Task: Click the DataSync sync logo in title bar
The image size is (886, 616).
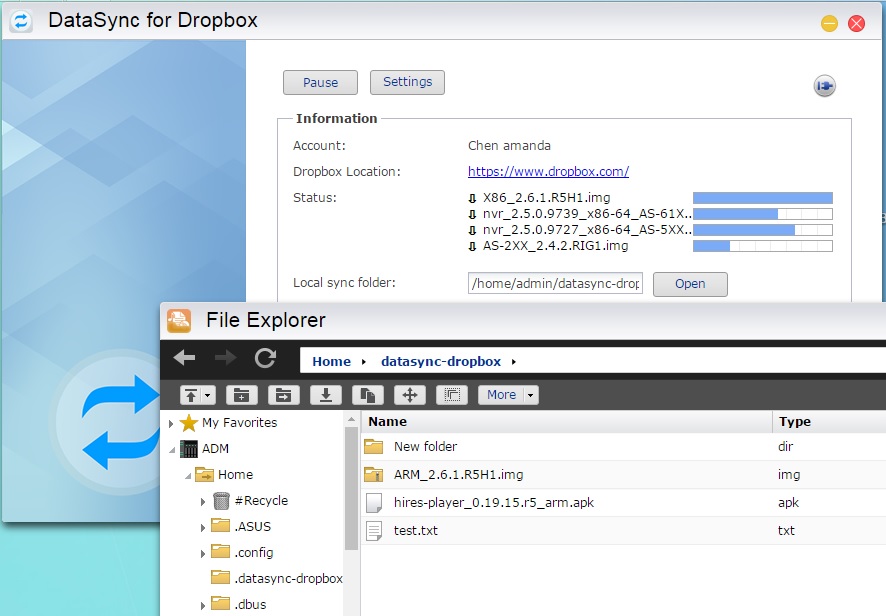Action: (x=21, y=21)
